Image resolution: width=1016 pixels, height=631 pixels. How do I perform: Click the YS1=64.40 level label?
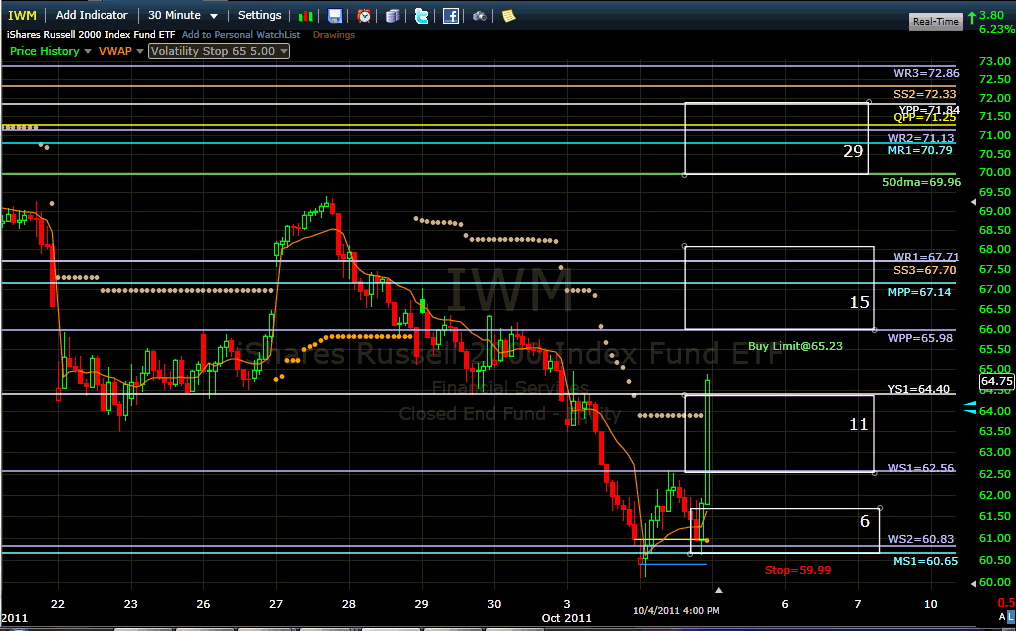(x=919, y=389)
